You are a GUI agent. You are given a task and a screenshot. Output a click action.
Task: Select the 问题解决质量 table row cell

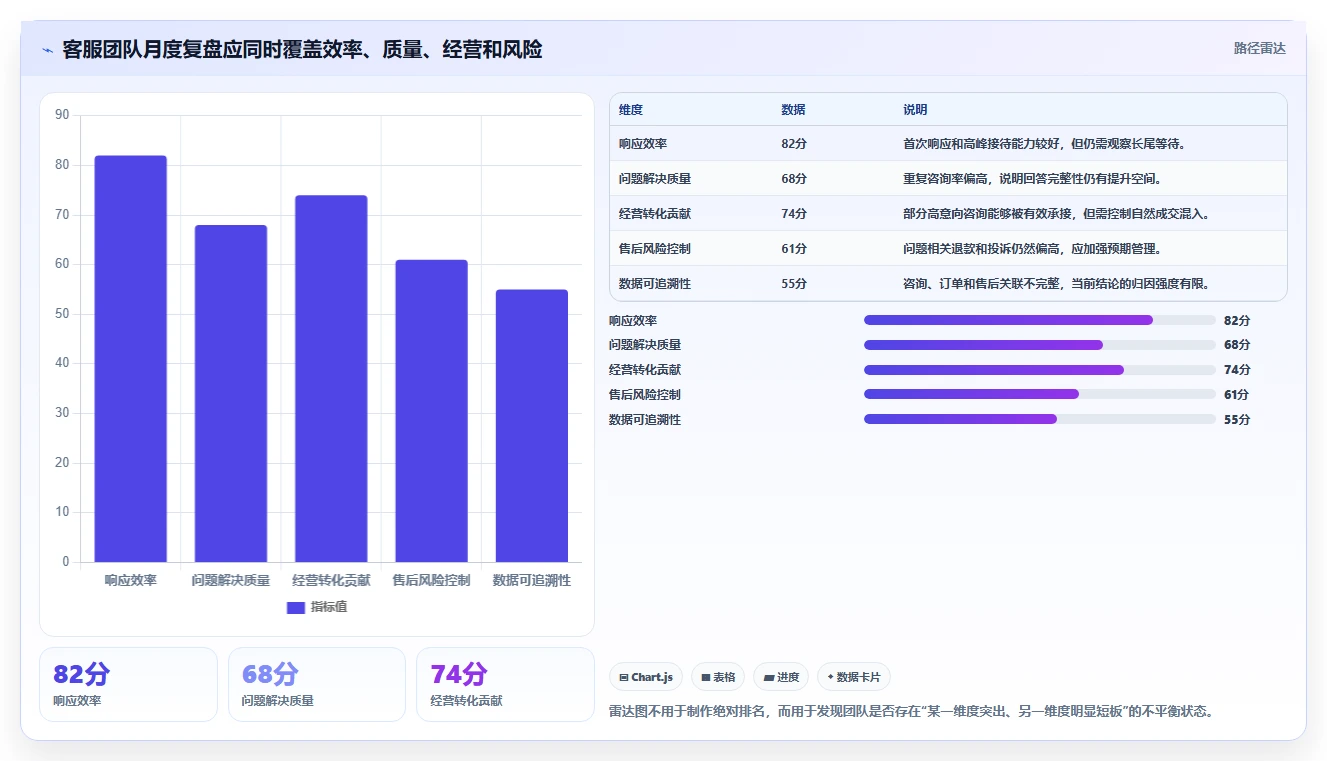[x=655, y=179]
